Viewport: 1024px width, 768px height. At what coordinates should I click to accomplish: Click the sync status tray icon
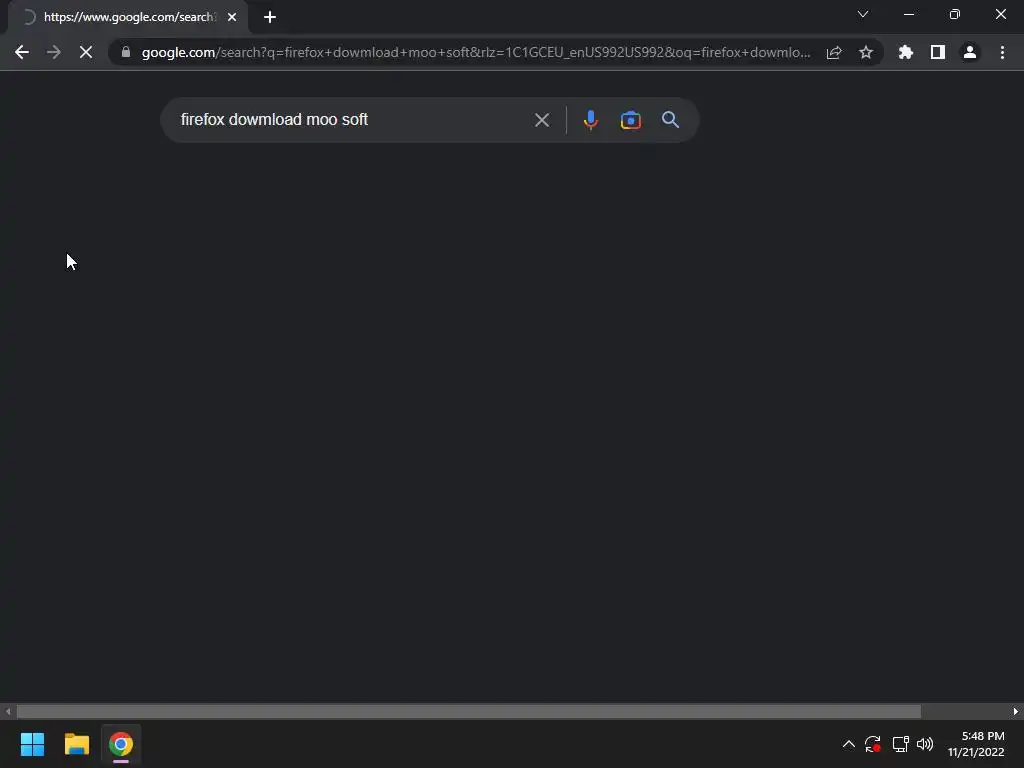click(873, 744)
